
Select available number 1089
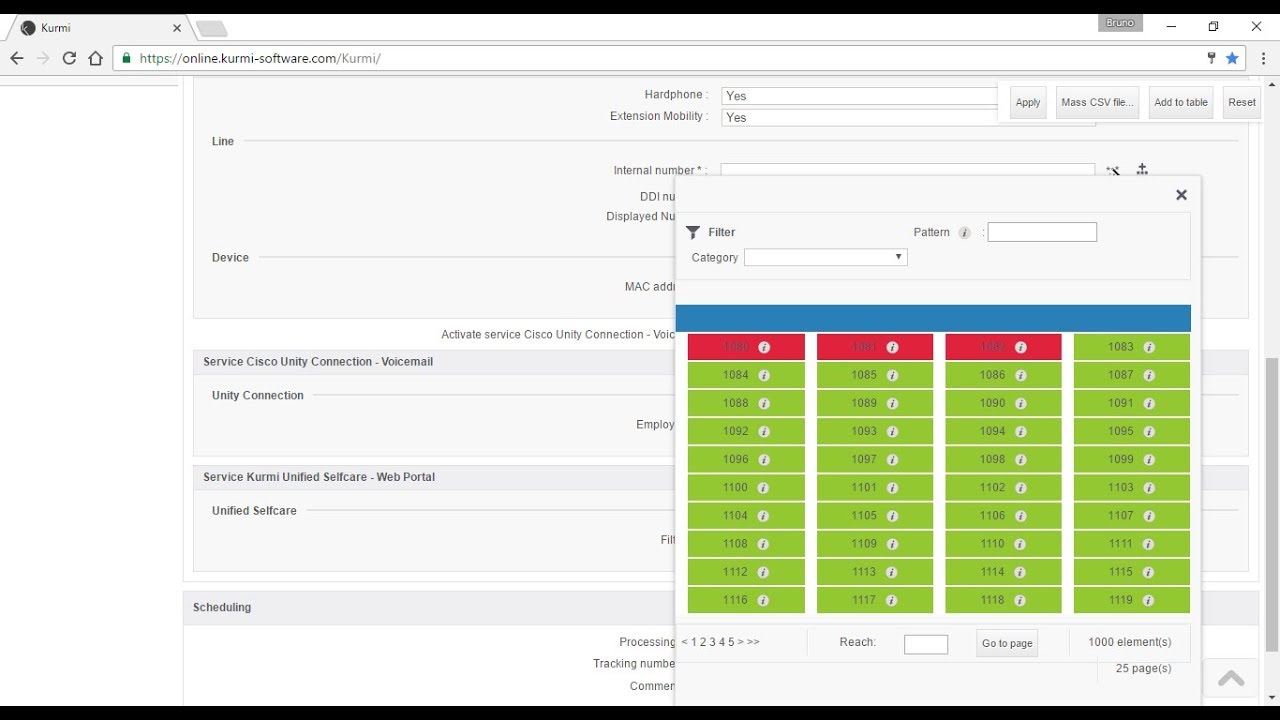click(x=875, y=403)
